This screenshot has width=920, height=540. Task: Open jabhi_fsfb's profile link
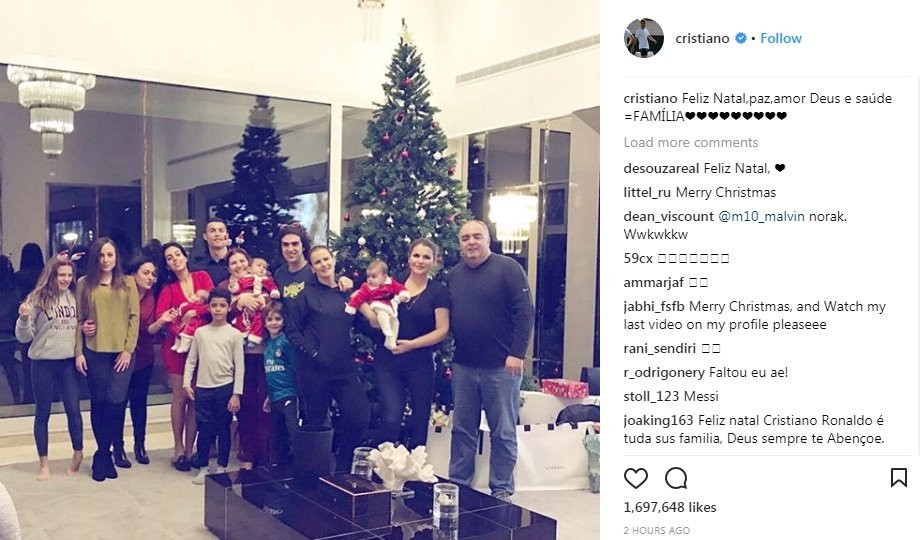(x=654, y=306)
